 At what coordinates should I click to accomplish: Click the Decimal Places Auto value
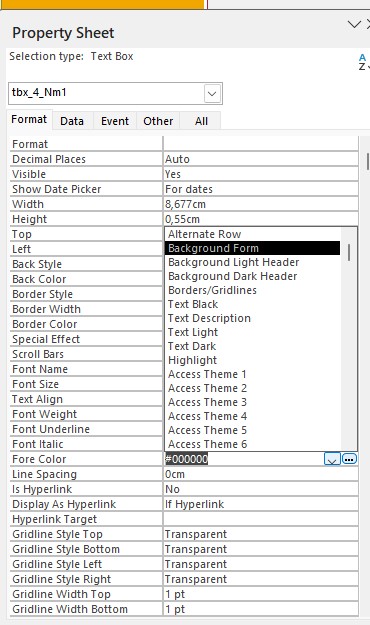coord(261,159)
